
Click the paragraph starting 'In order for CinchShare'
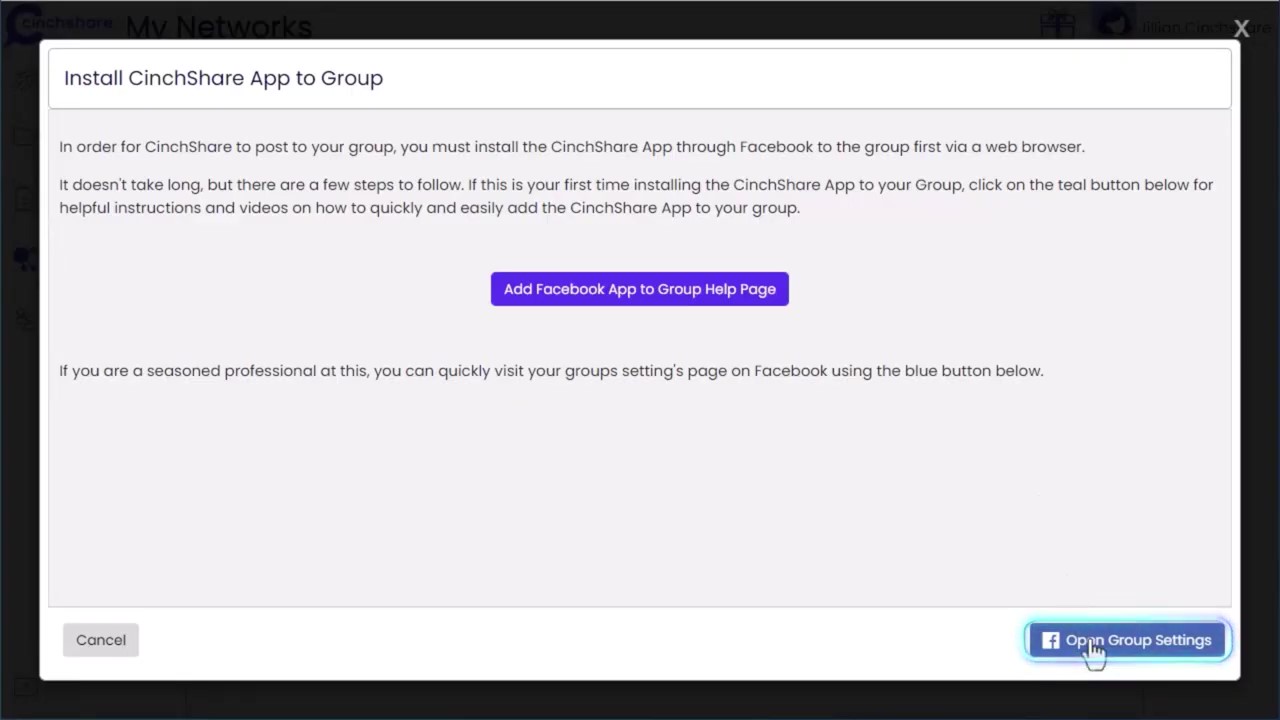pyautogui.click(x=572, y=147)
